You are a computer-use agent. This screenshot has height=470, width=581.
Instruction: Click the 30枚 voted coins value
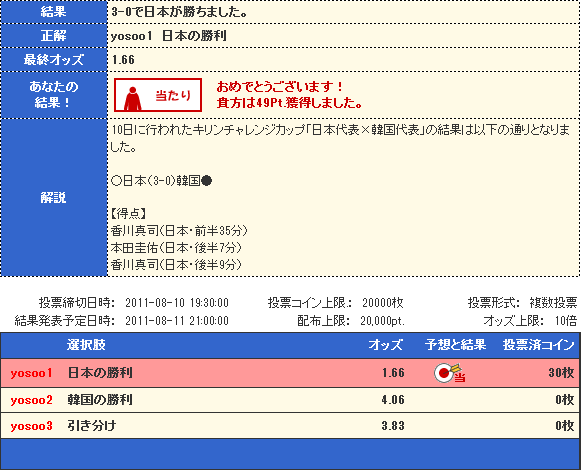coord(561,373)
